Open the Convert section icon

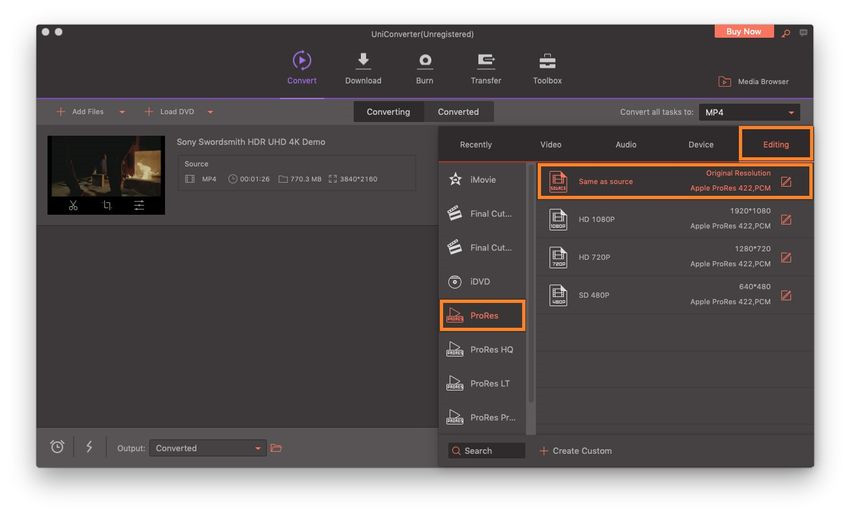301,61
